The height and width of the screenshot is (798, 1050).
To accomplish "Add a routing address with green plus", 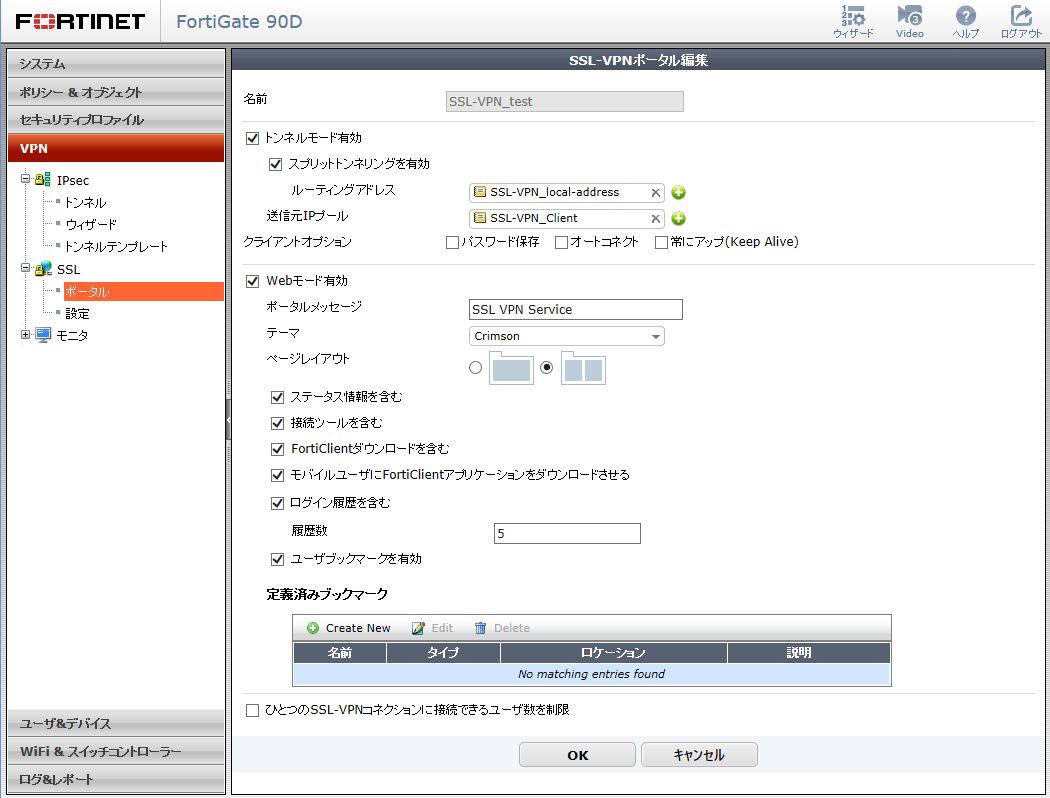I will click(x=678, y=193).
